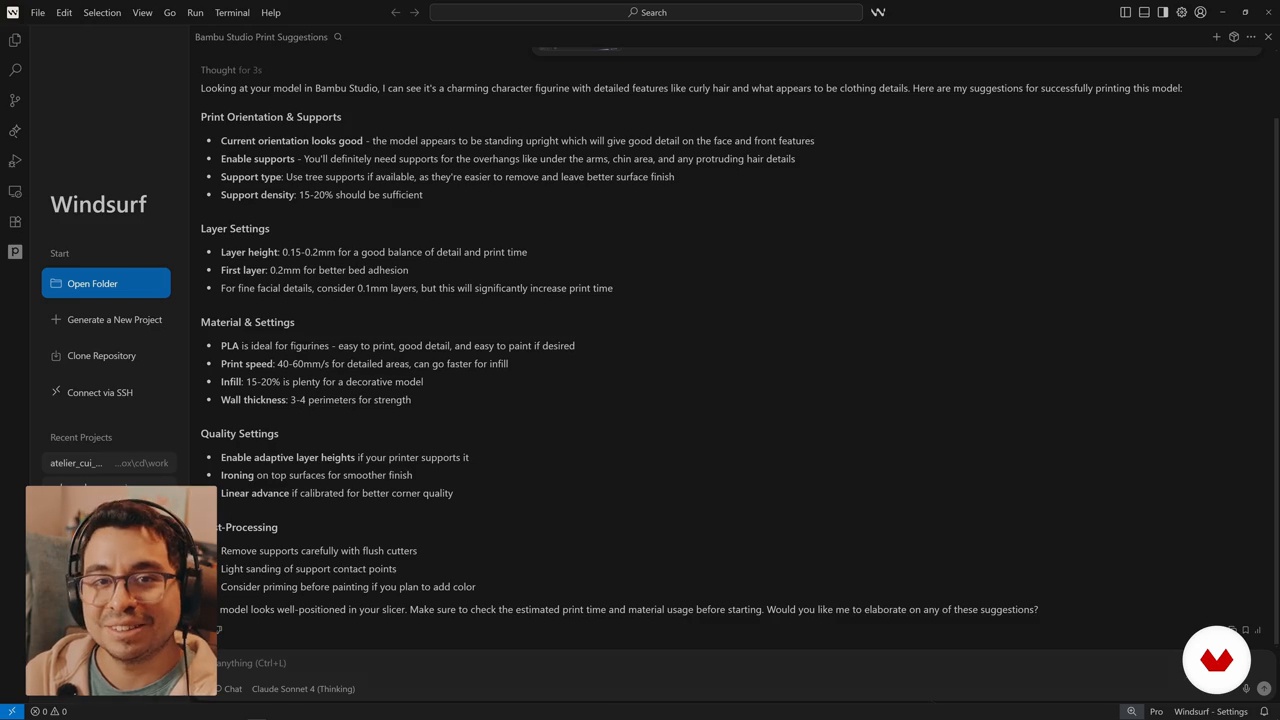Open the Extensions view in activity bar
This screenshot has width=1280, height=720.
pos(15,221)
